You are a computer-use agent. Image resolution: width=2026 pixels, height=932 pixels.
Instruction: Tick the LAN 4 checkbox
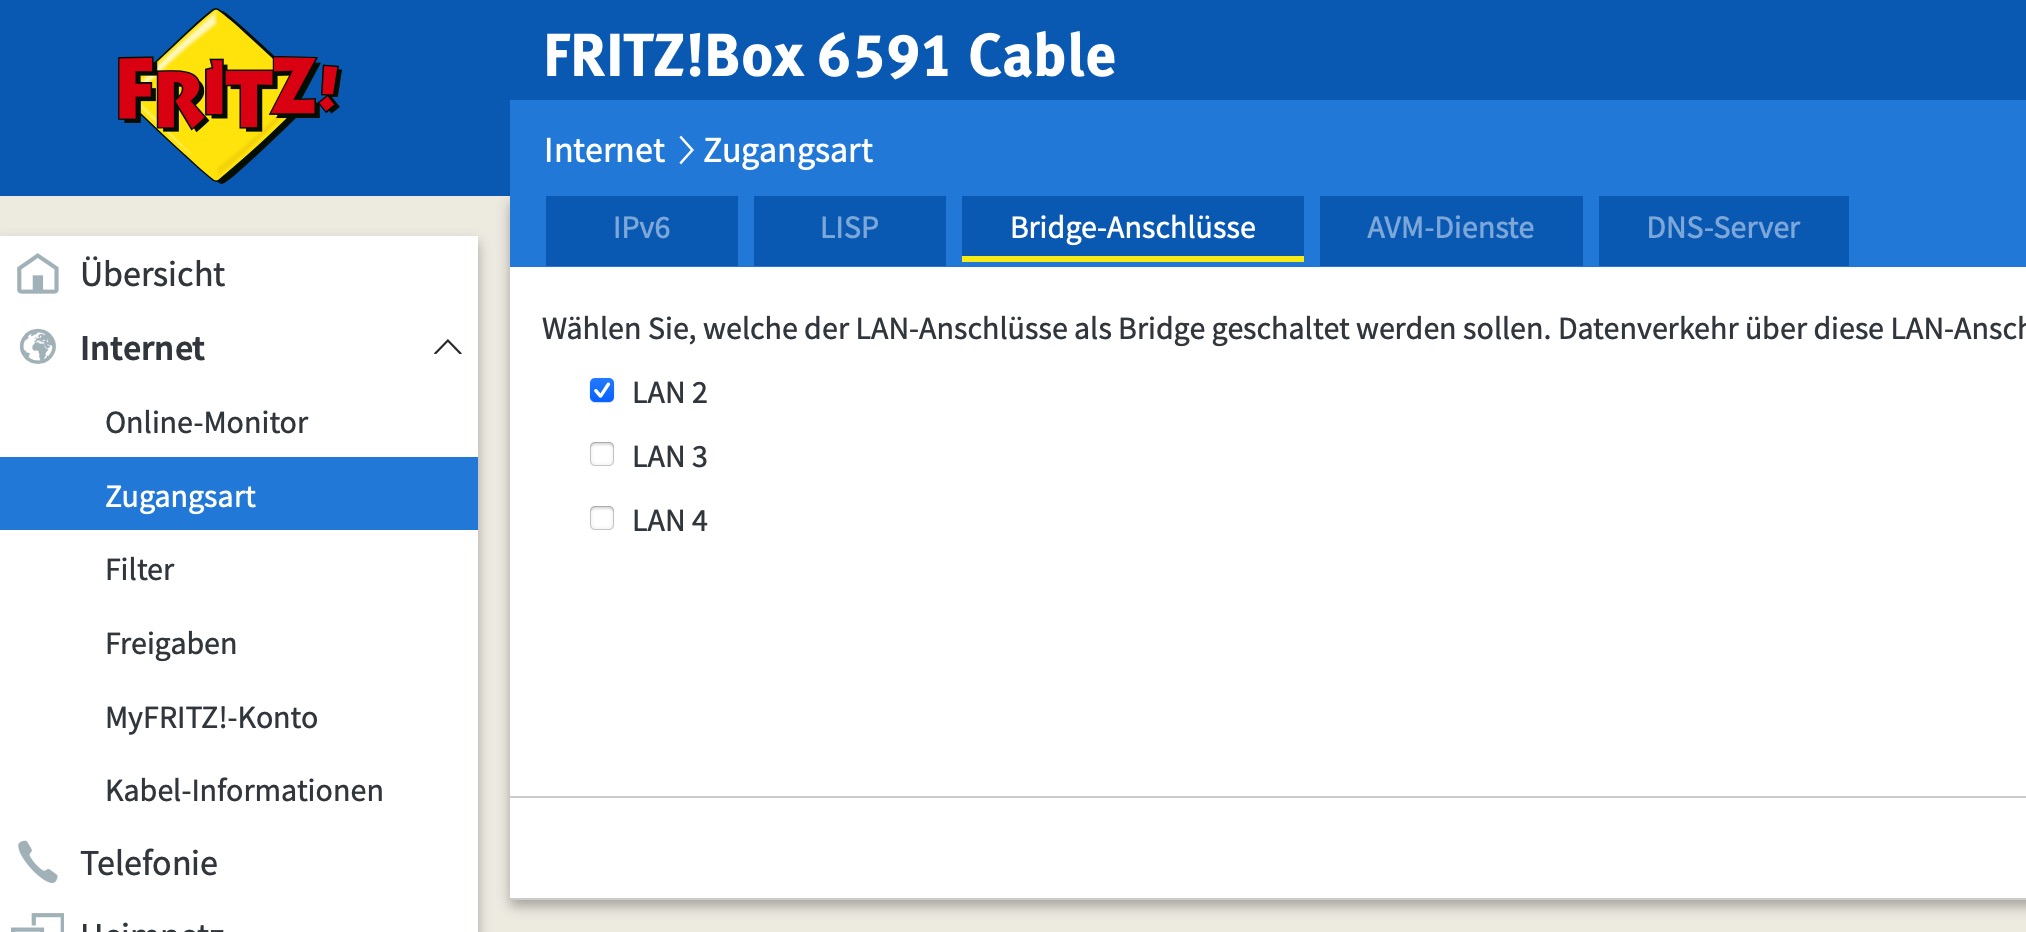602,519
